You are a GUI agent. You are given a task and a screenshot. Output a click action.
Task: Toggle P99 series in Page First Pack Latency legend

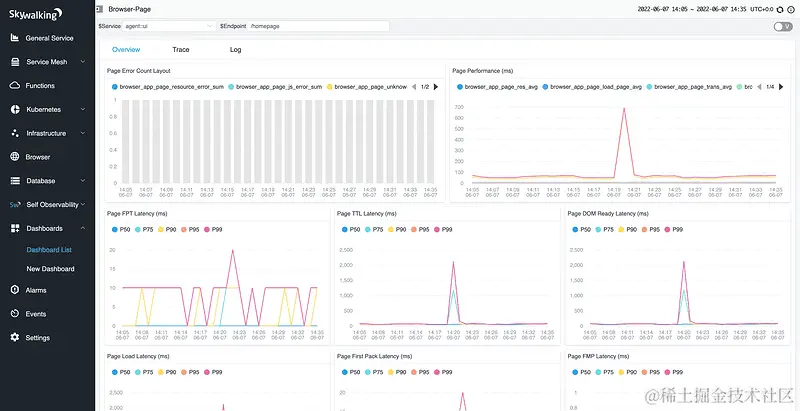pos(443,372)
